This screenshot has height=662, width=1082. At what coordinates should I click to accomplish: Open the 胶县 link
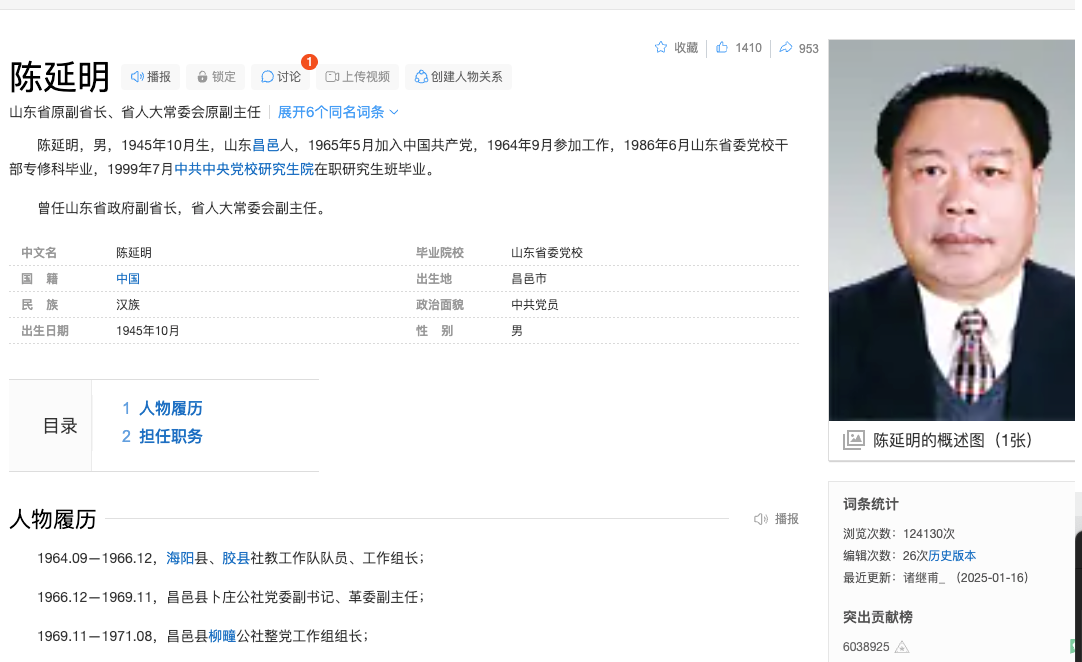(236, 558)
